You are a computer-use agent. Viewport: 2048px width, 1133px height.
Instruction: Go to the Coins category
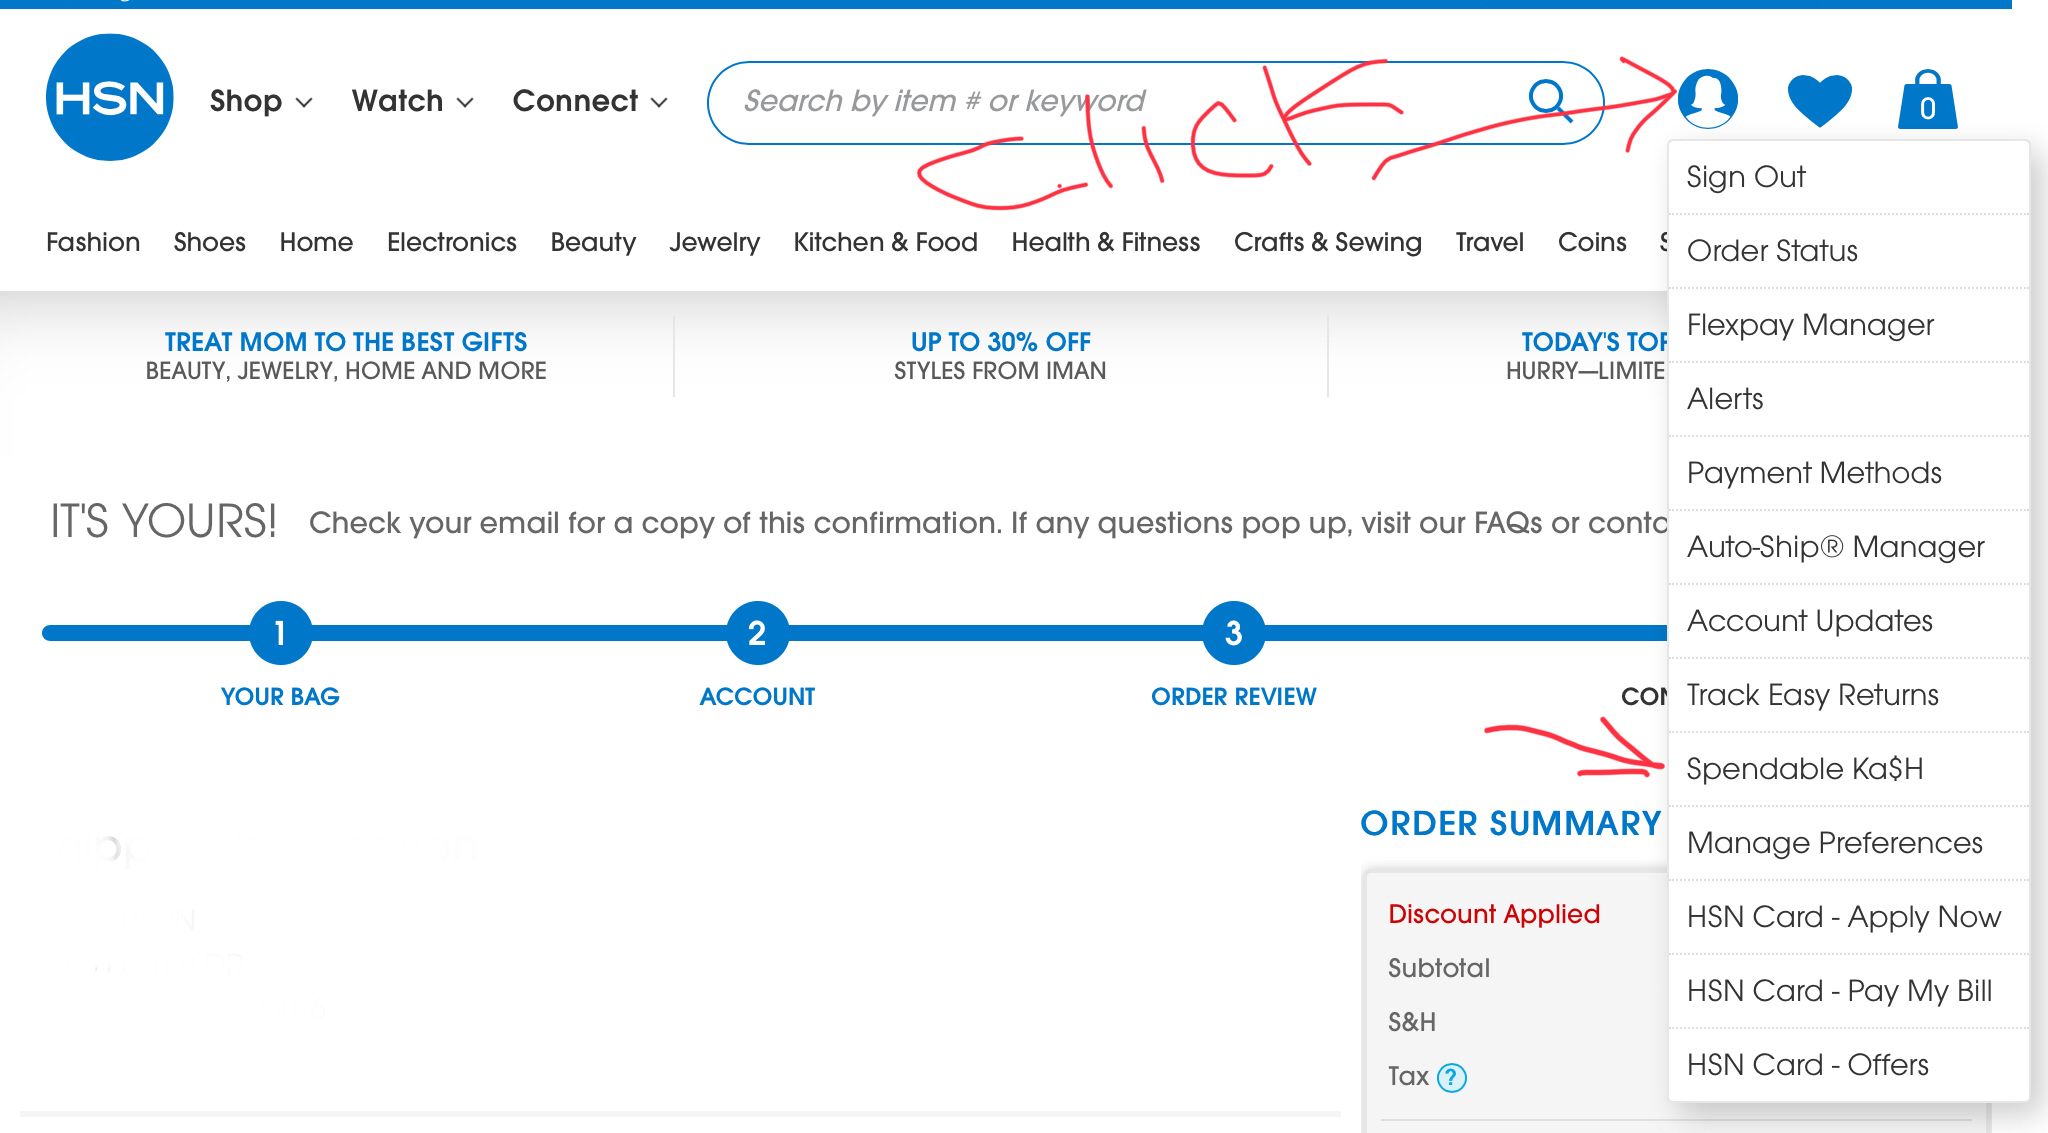[1592, 242]
